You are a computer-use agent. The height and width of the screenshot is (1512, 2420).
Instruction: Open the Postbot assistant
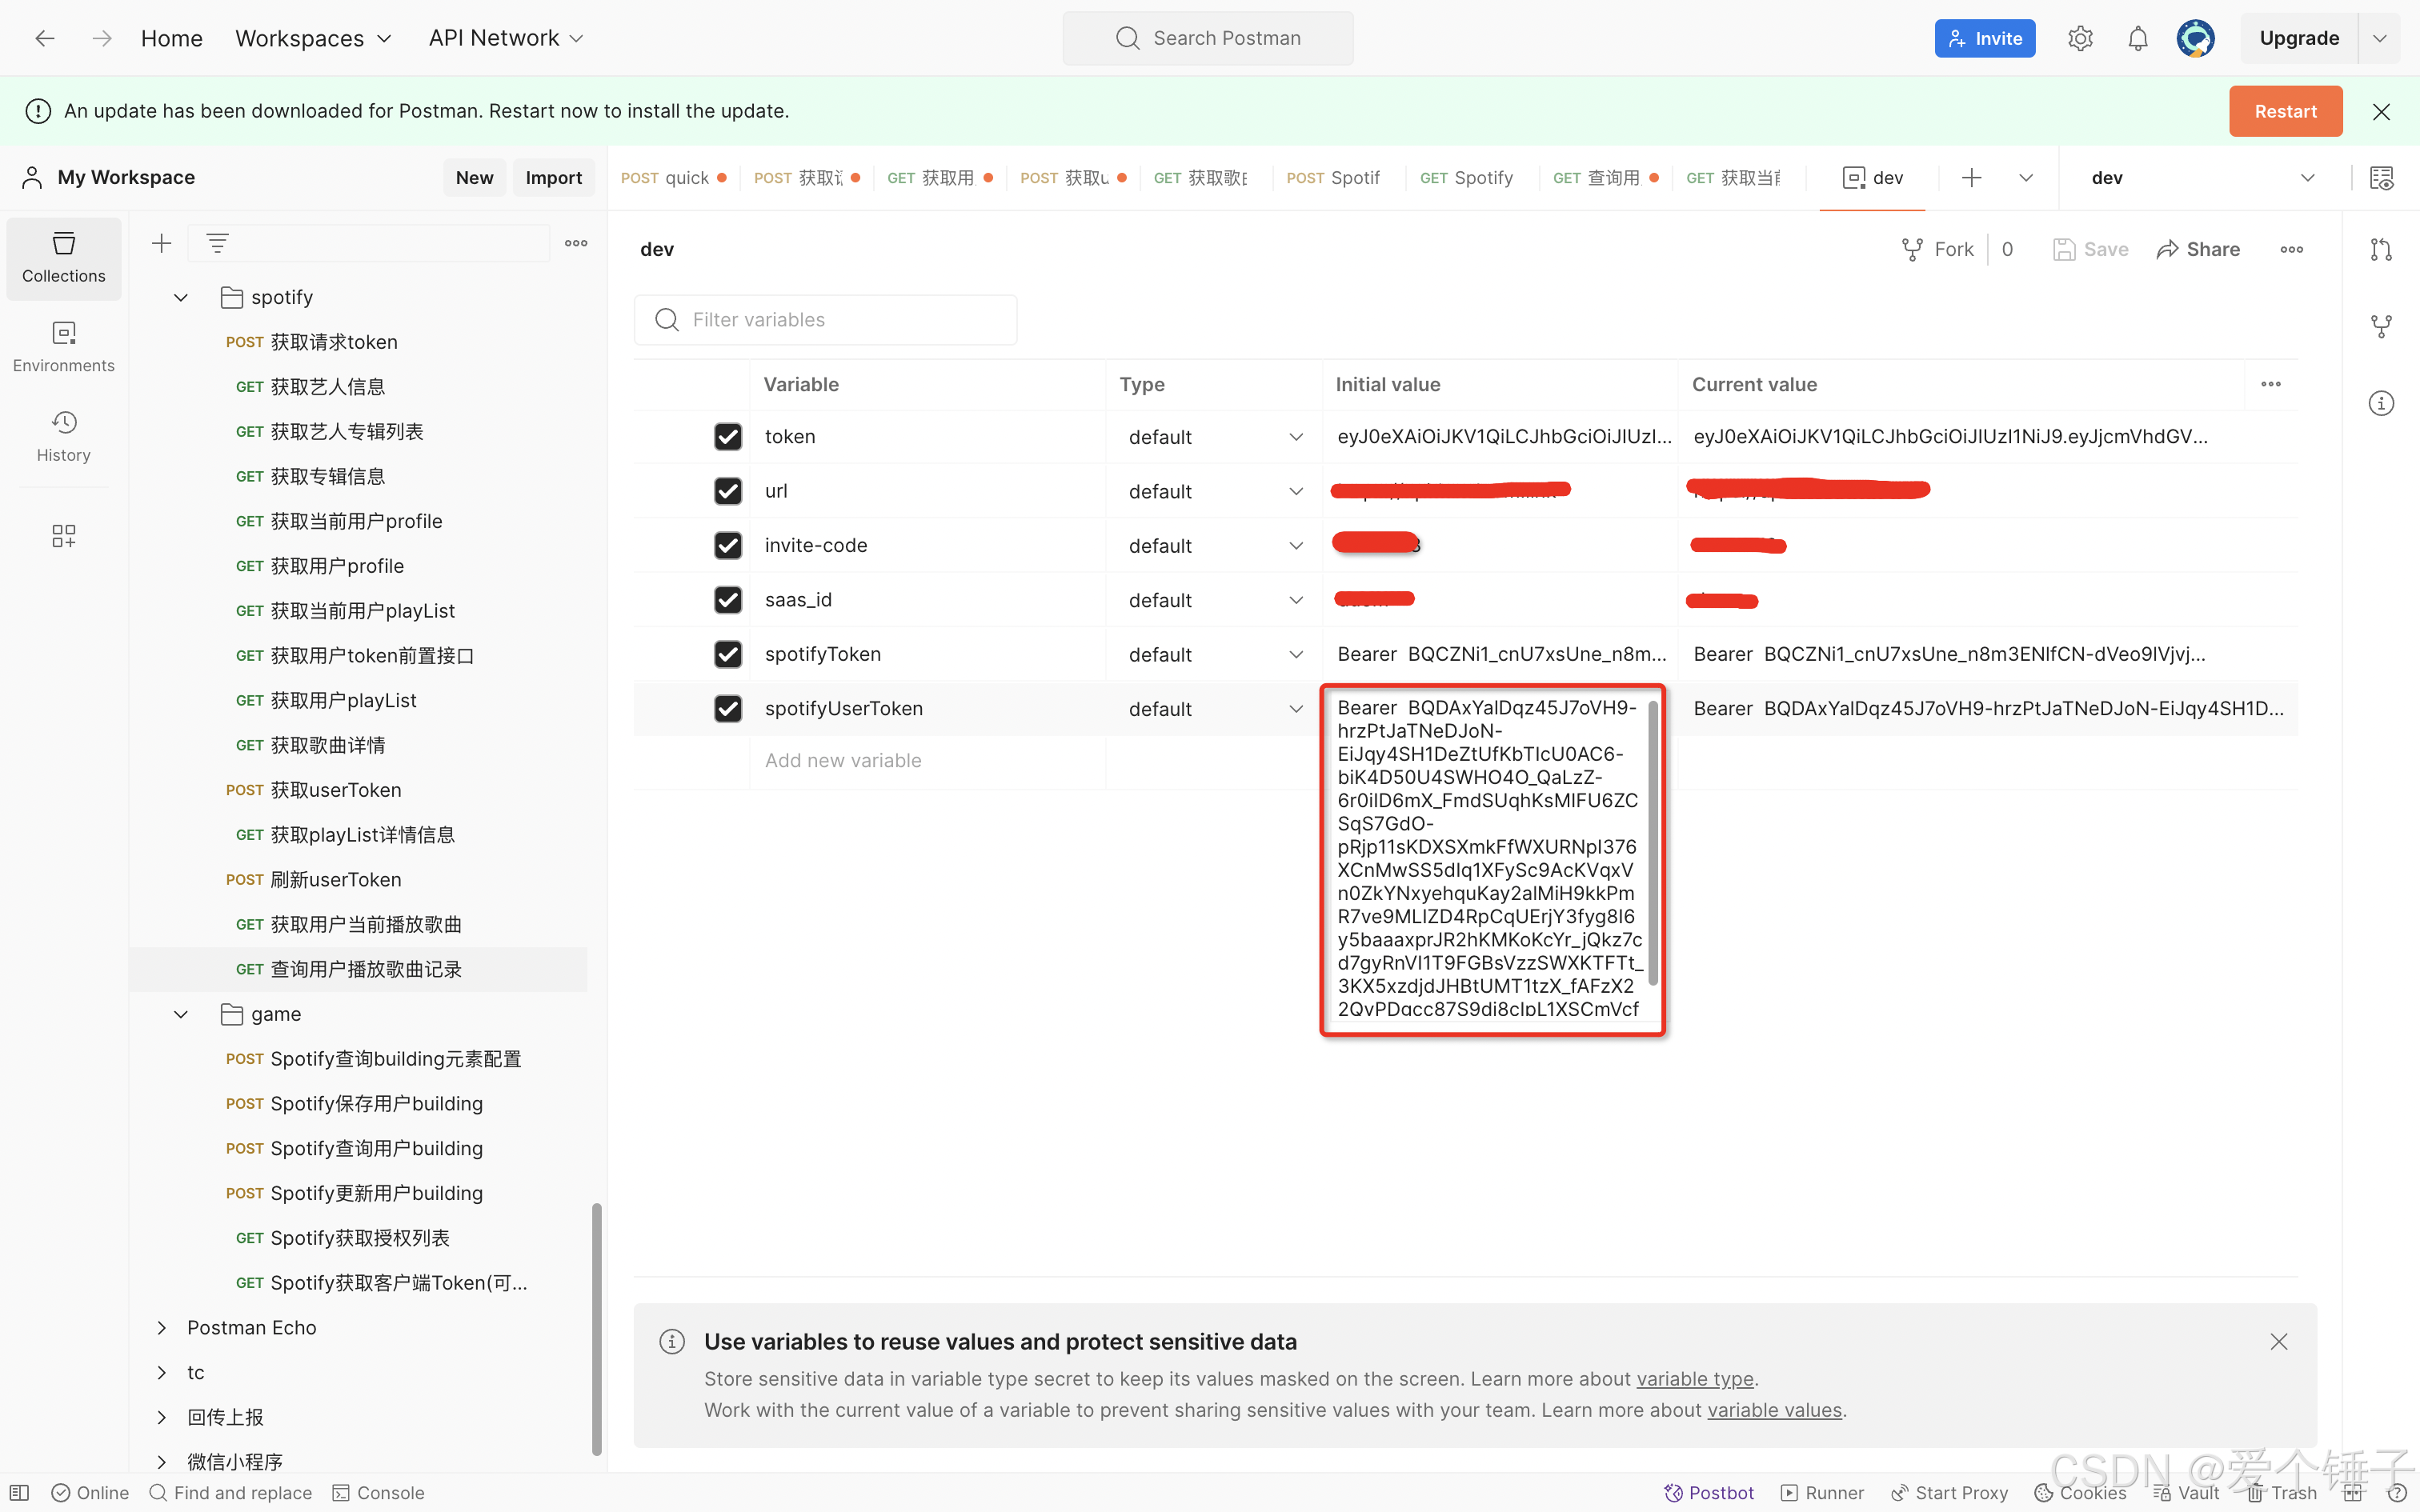click(1709, 1492)
